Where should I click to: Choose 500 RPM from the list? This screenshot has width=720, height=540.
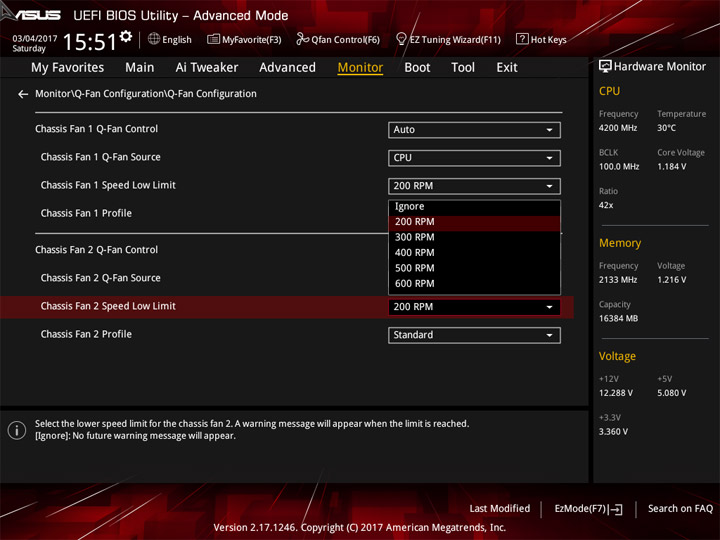[474, 268]
